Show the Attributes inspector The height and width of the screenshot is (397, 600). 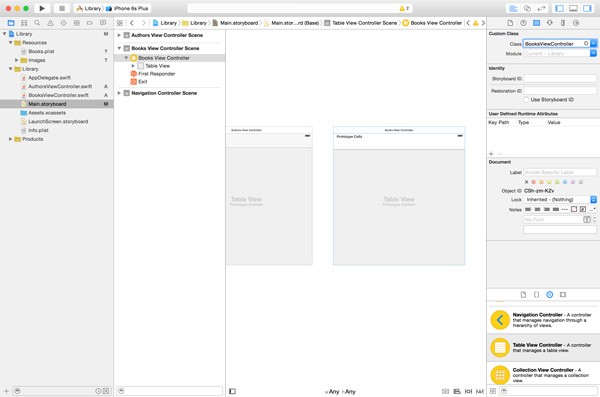tap(549, 23)
